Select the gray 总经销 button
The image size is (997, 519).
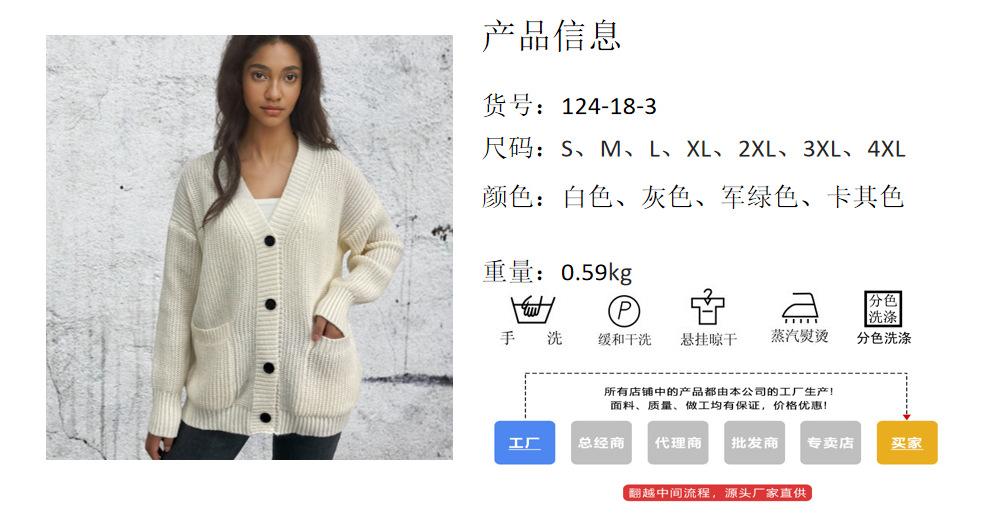tap(601, 442)
